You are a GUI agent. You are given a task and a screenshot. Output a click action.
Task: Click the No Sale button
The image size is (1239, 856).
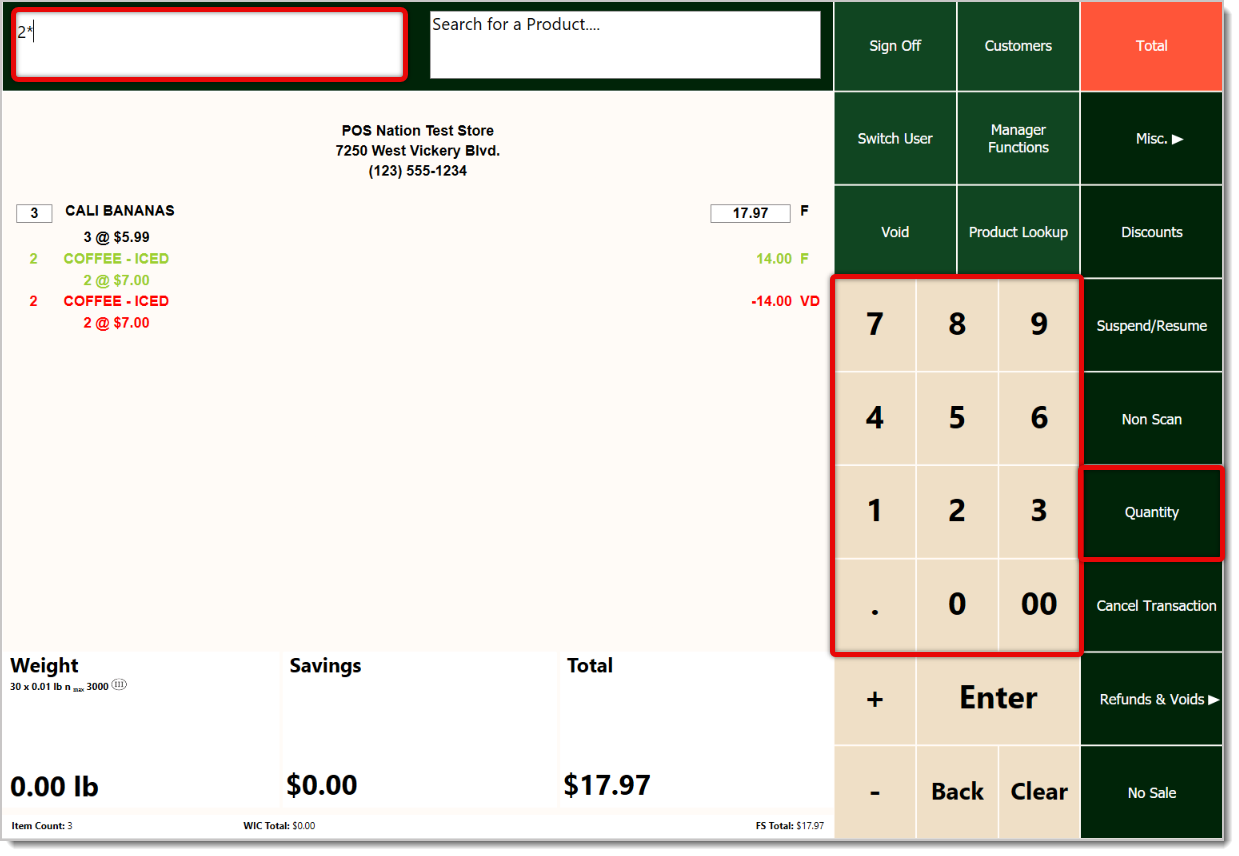click(1151, 793)
